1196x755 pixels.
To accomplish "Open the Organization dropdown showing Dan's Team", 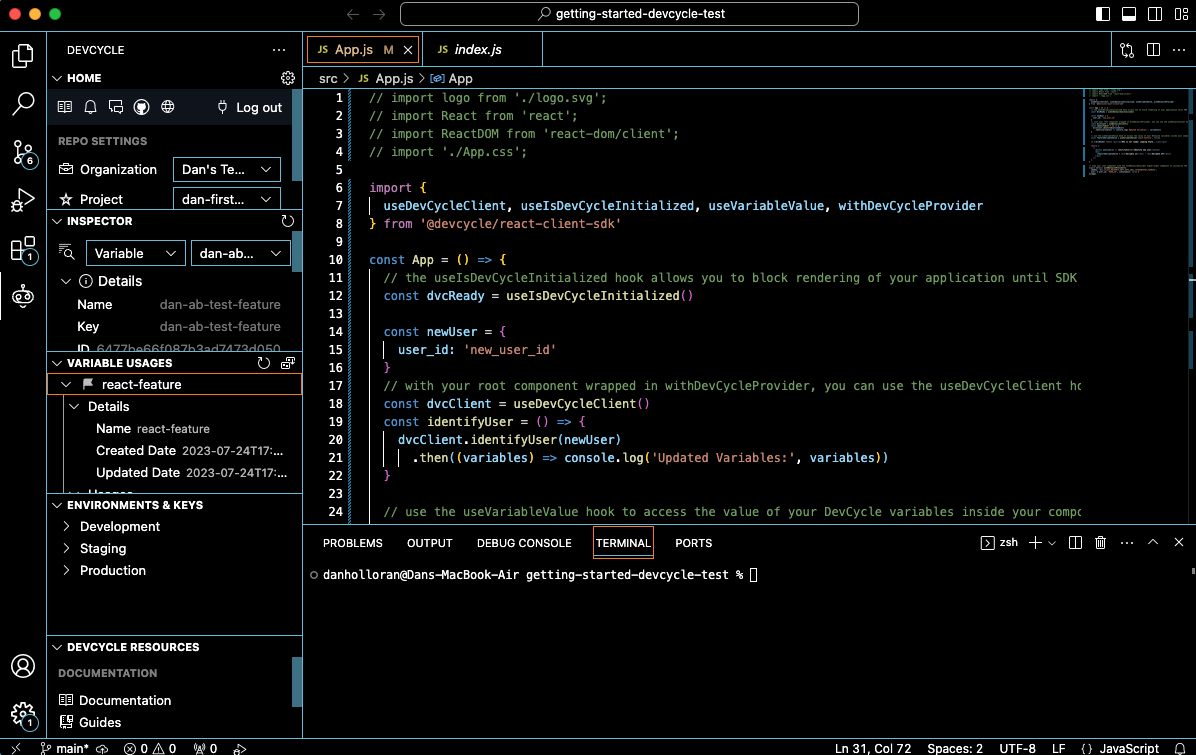I will click(x=226, y=169).
